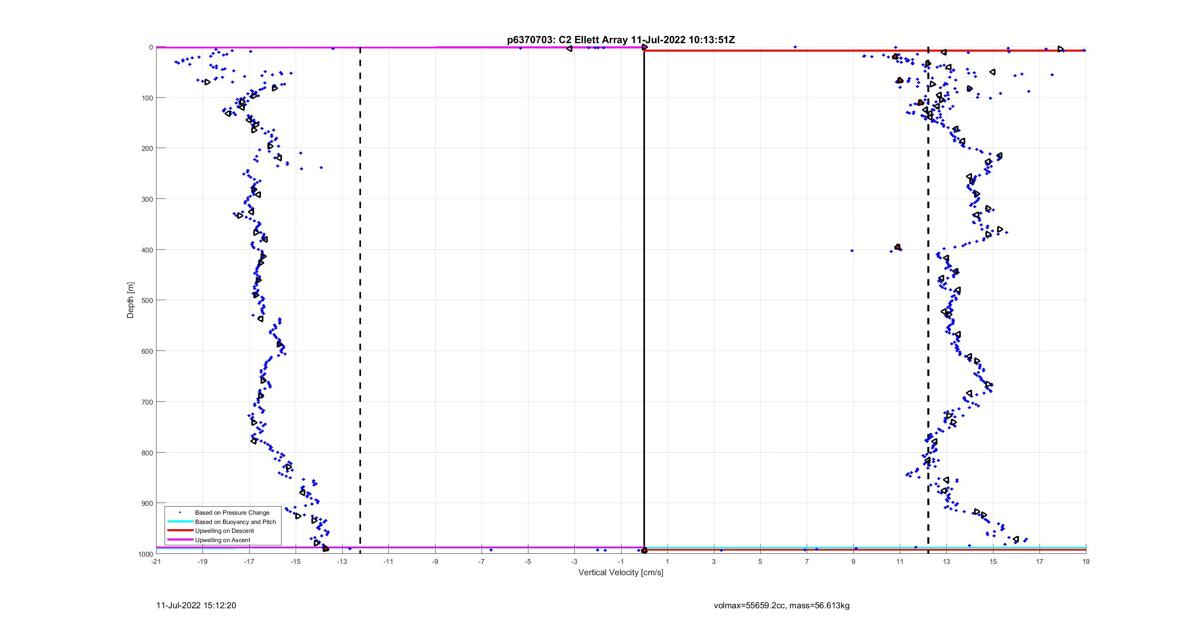The height and width of the screenshot is (622, 1200).
Task: Click x-axis tick label '-13'
Action: 342,562
